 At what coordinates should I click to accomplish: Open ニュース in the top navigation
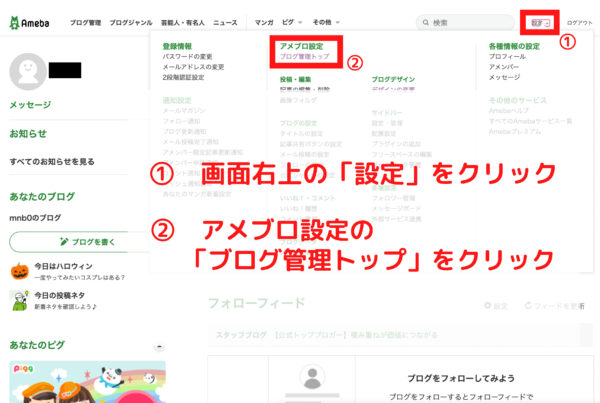coord(225,23)
